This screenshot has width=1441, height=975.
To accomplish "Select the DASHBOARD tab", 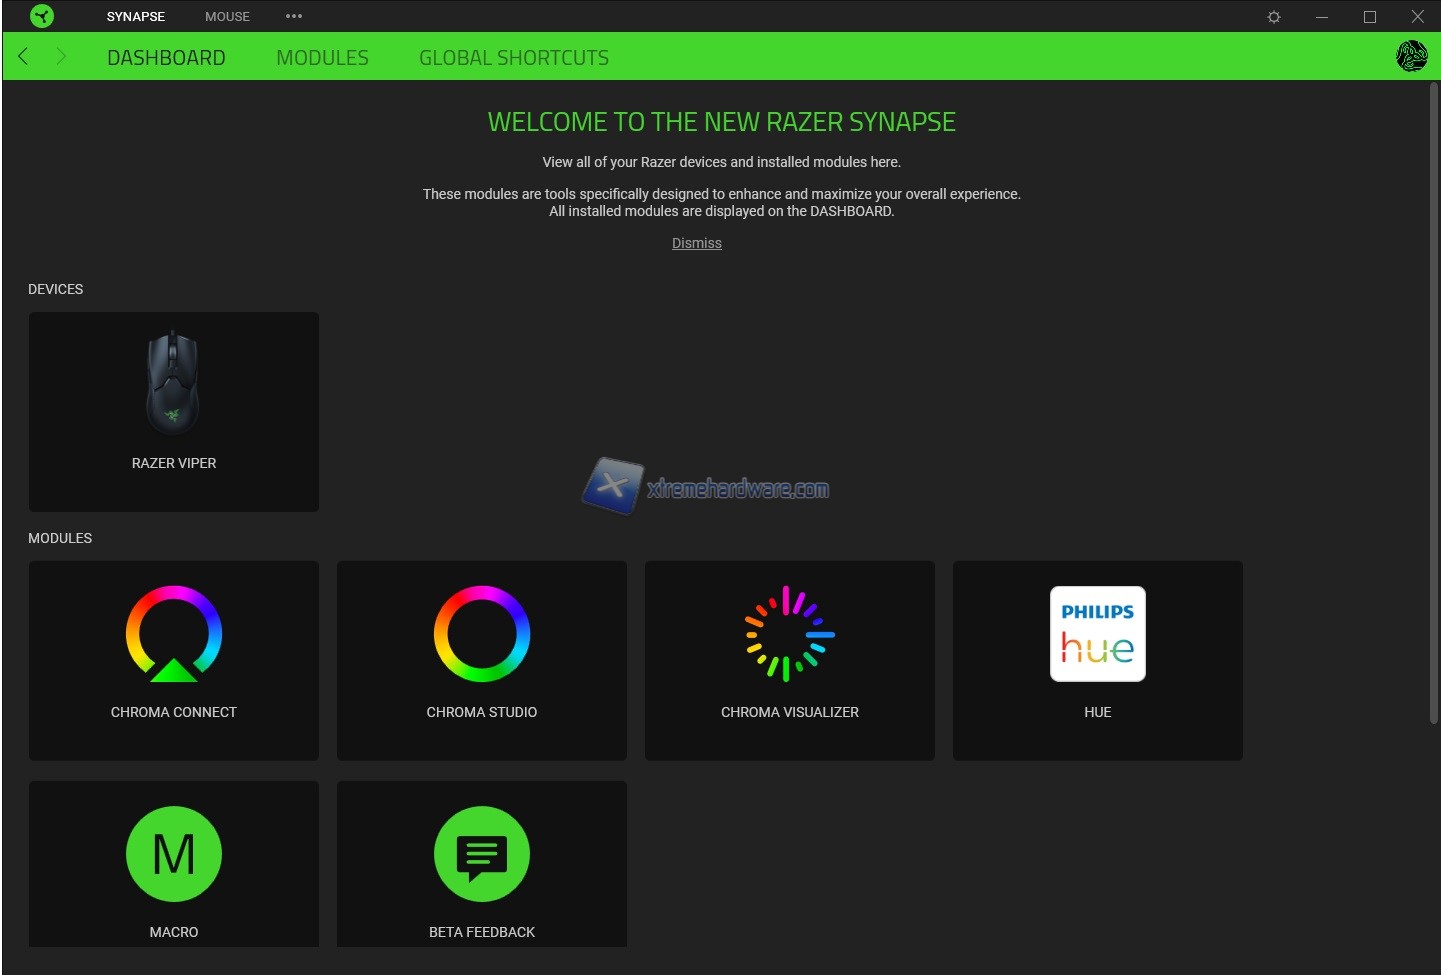I will pos(166,58).
